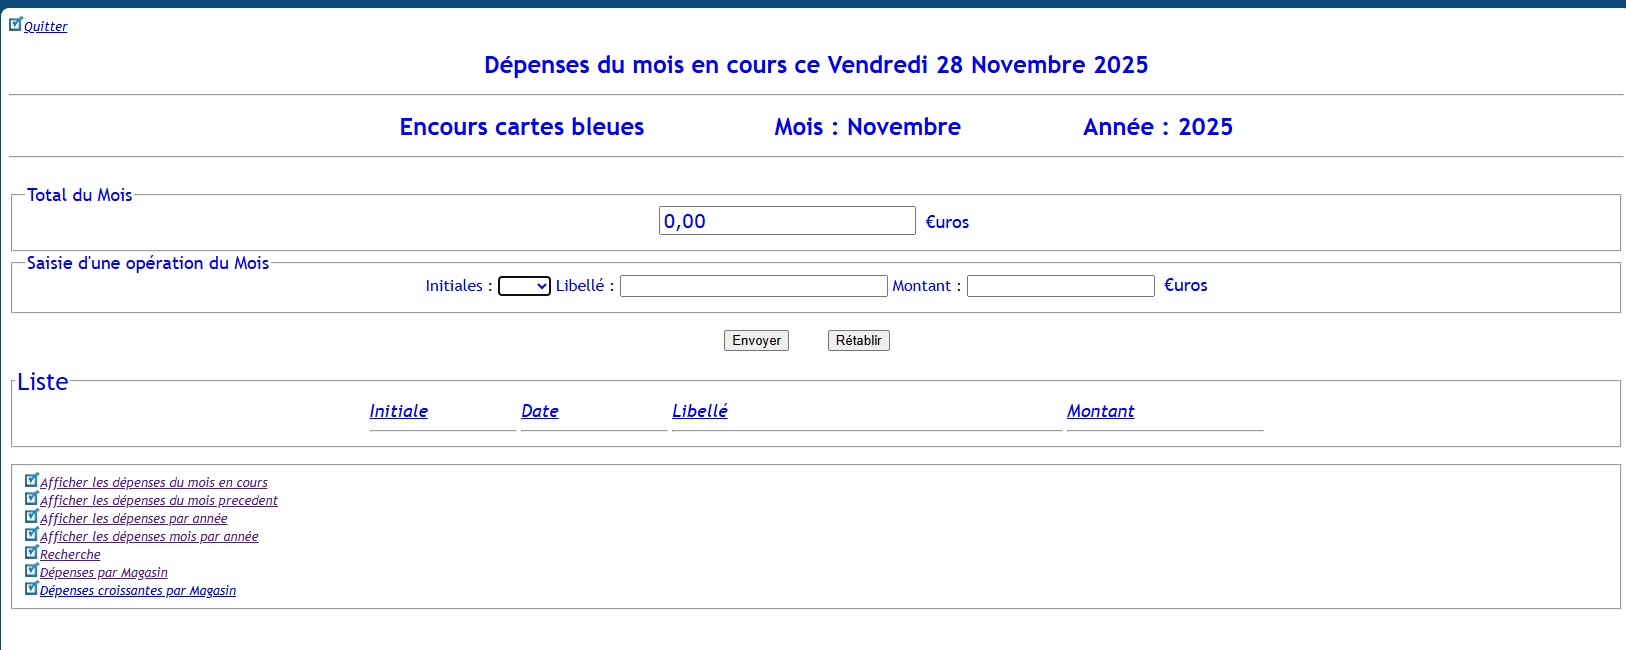This screenshot has height=650, width=1626.
Task: Click icon beside 'dépenses mois par année'
Action: [31, 535]
